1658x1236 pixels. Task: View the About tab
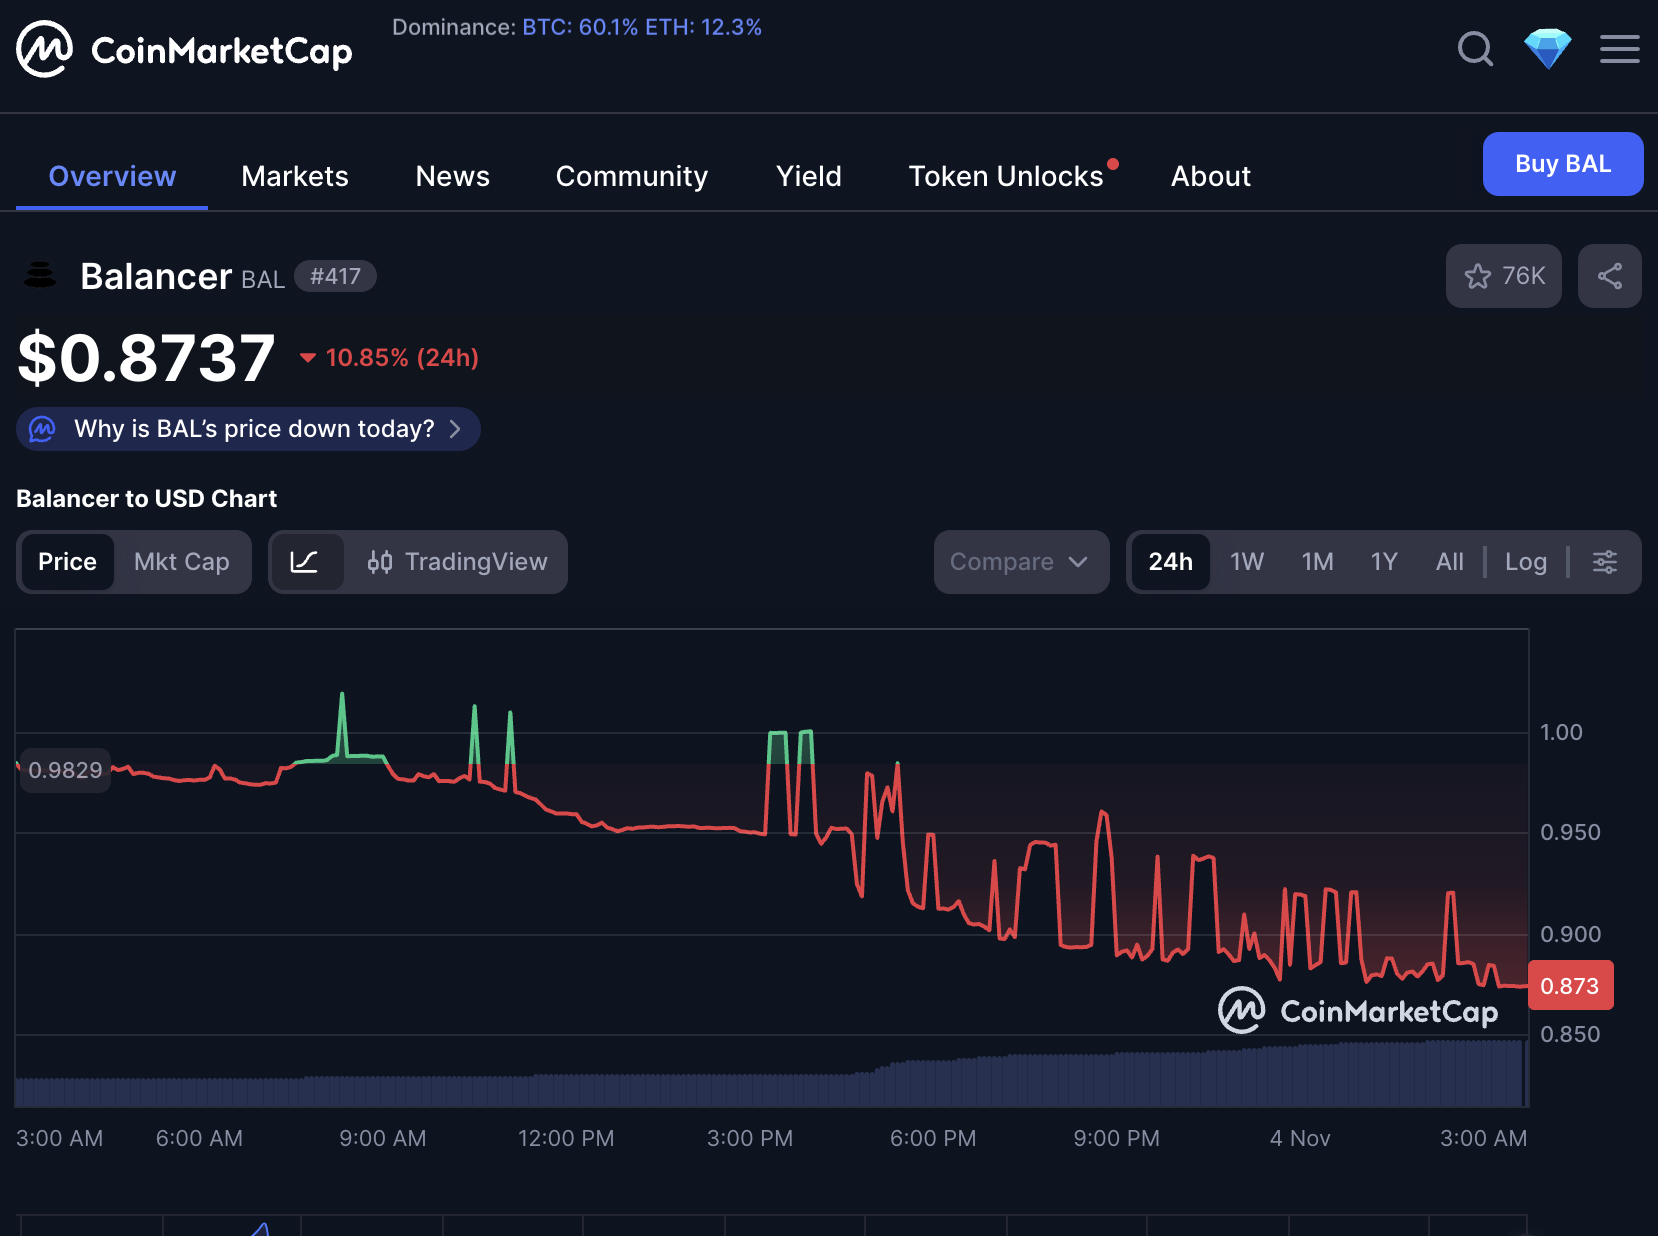(1210, 176)
